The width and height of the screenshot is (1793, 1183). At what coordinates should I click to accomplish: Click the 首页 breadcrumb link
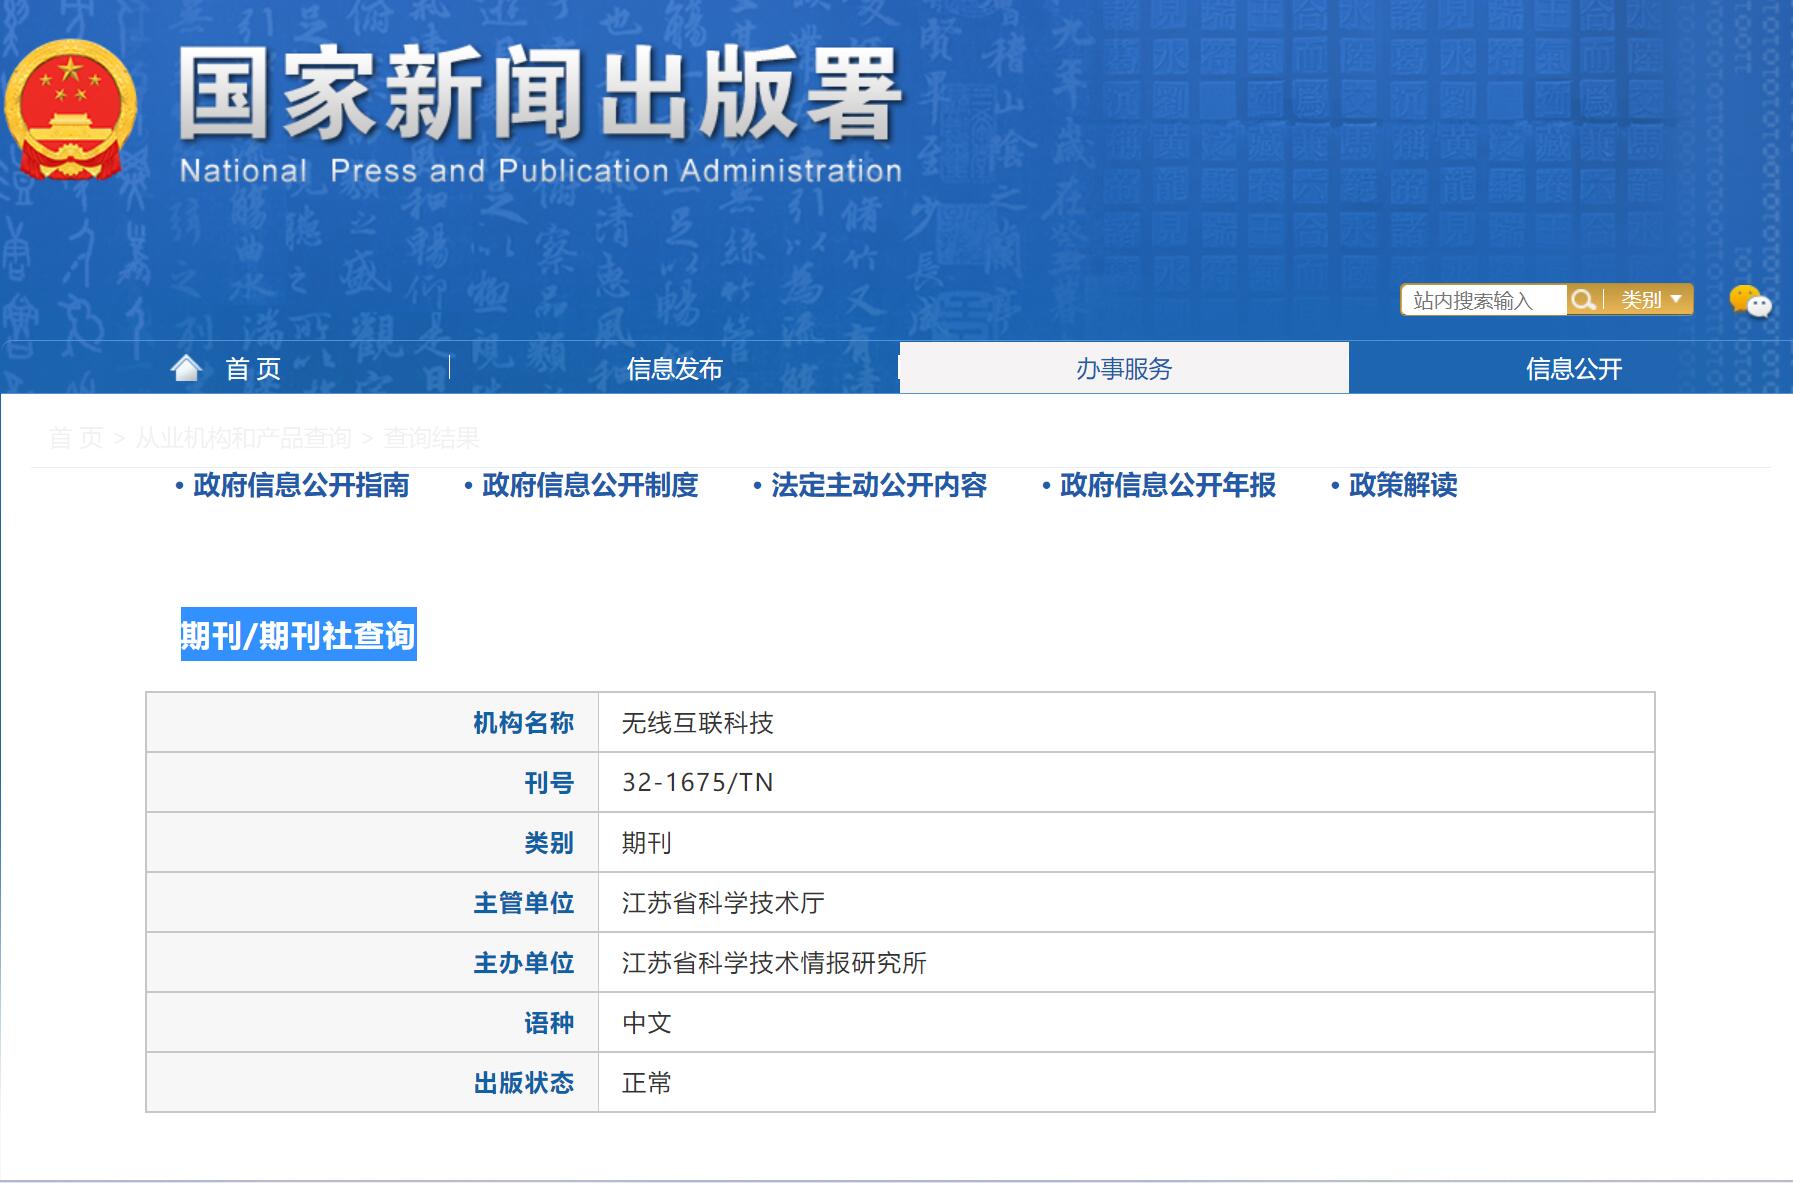tap(76, 438)
